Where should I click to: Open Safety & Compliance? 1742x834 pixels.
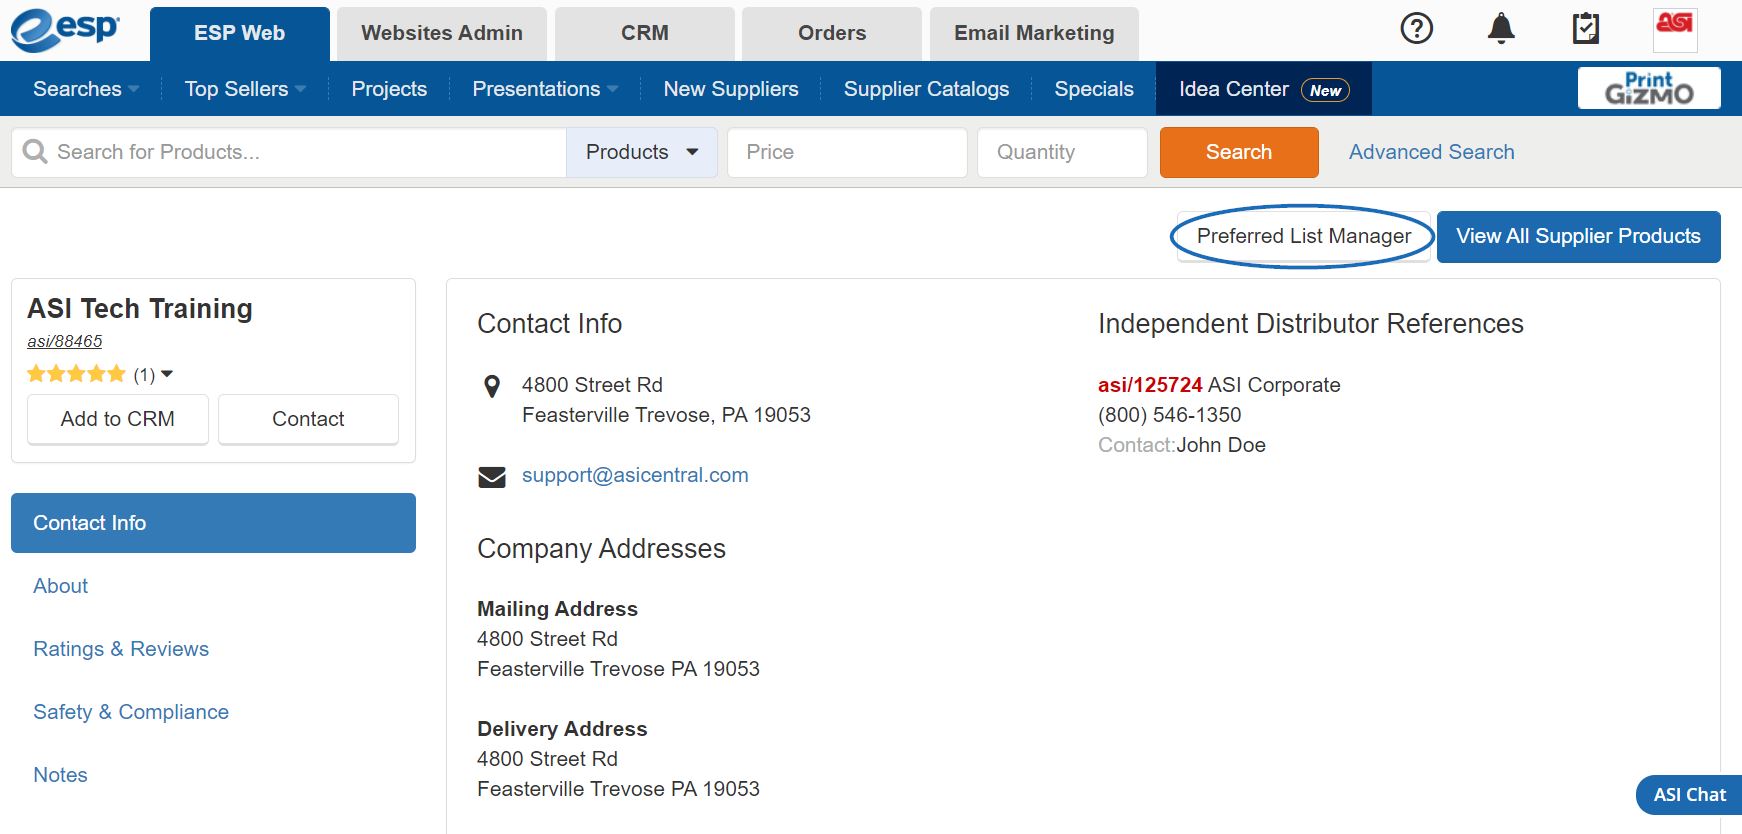tap(131, 712)
